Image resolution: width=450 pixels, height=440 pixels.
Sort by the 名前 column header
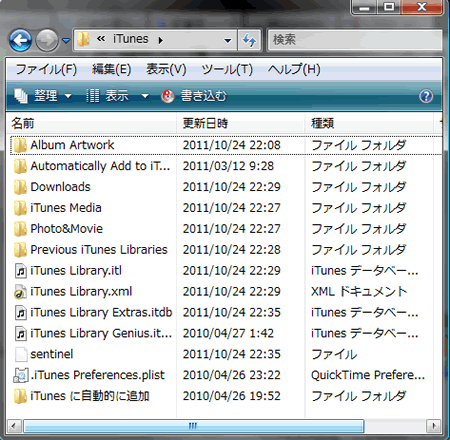(91, 123)
